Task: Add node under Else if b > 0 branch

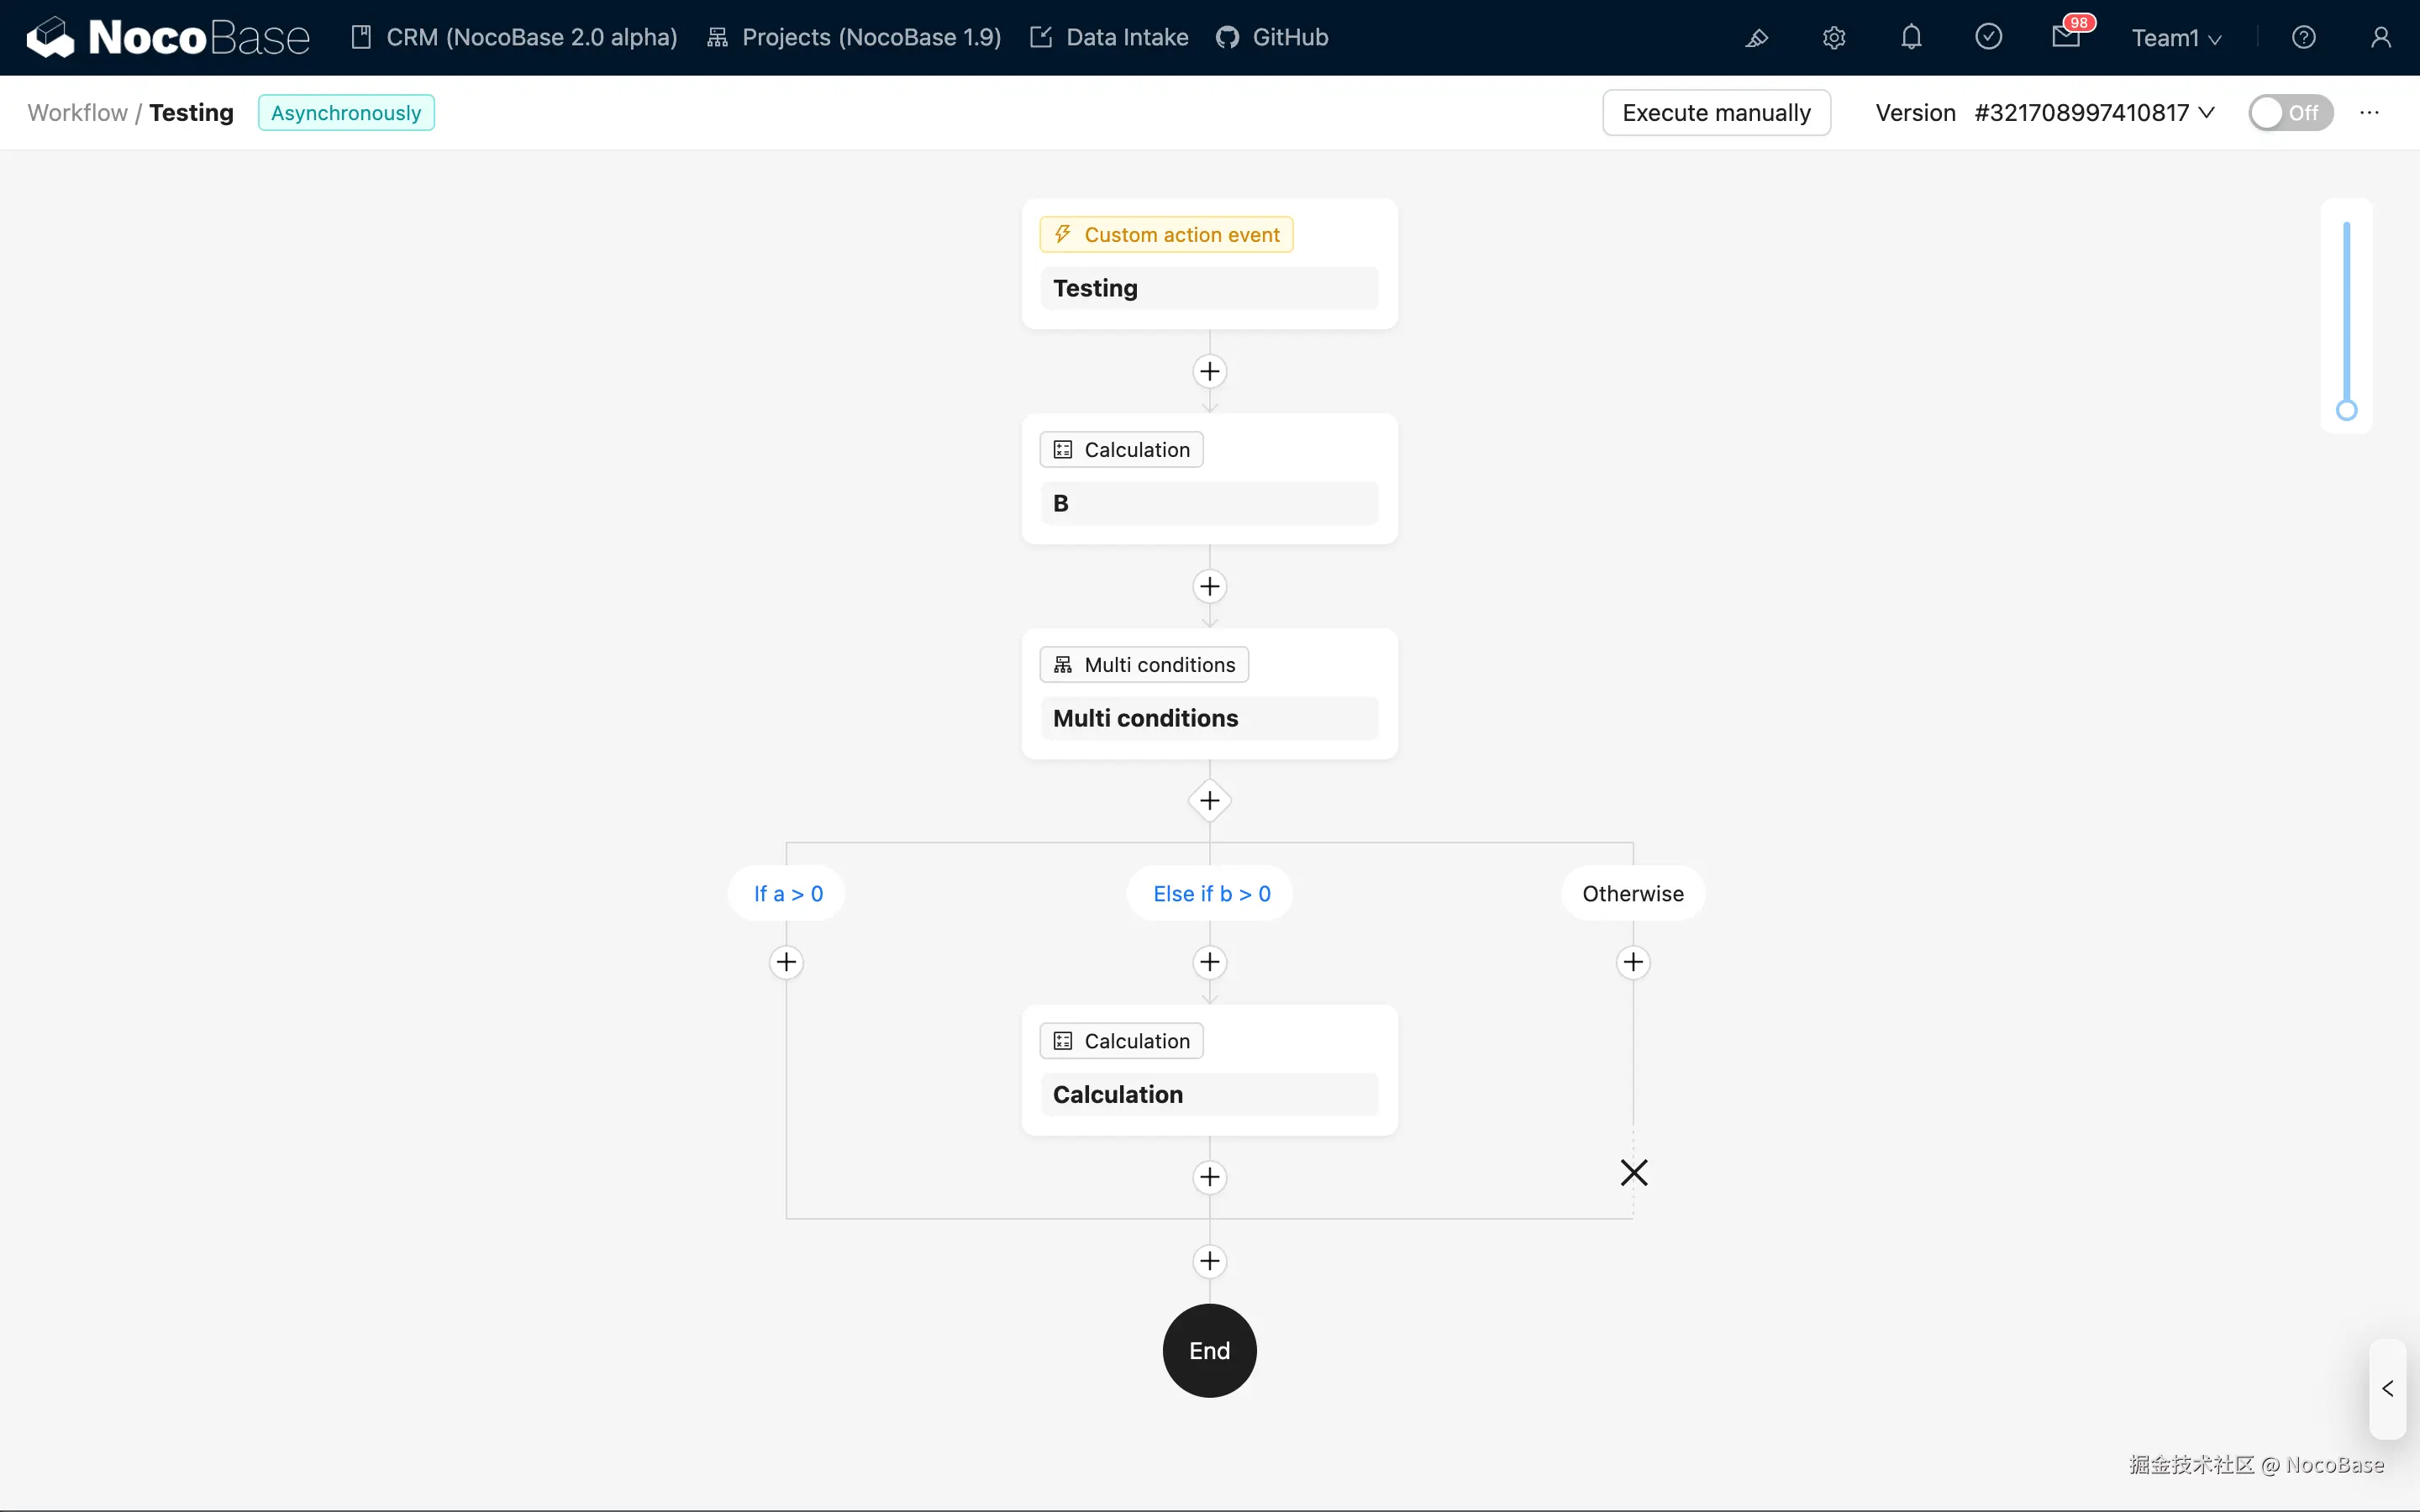Action: (x=1210, y=962)
